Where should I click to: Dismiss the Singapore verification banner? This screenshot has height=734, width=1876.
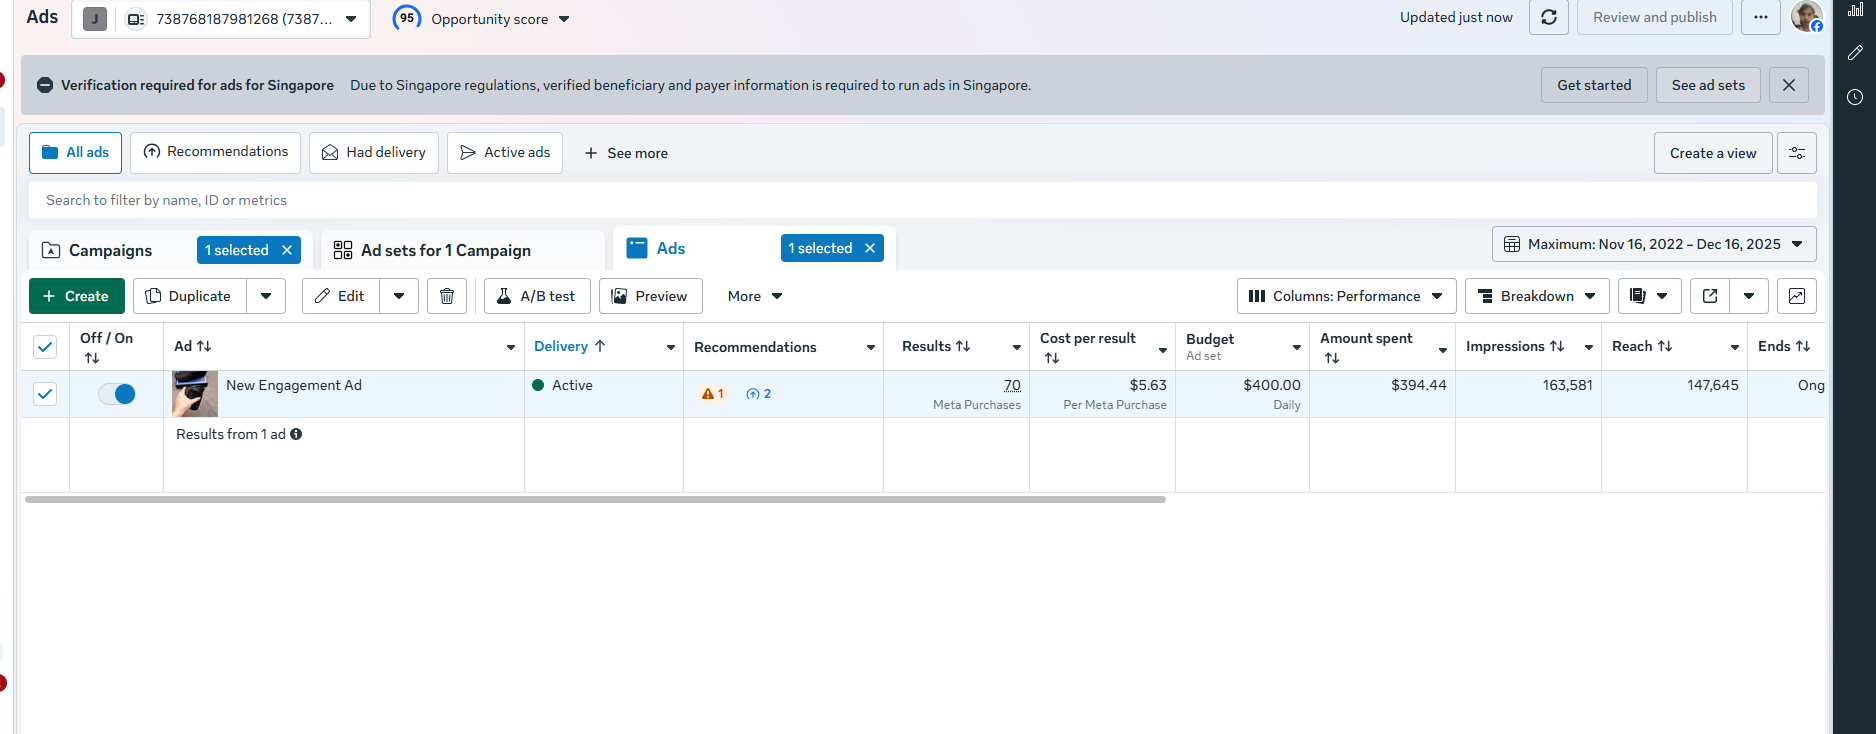[1789, 85]
